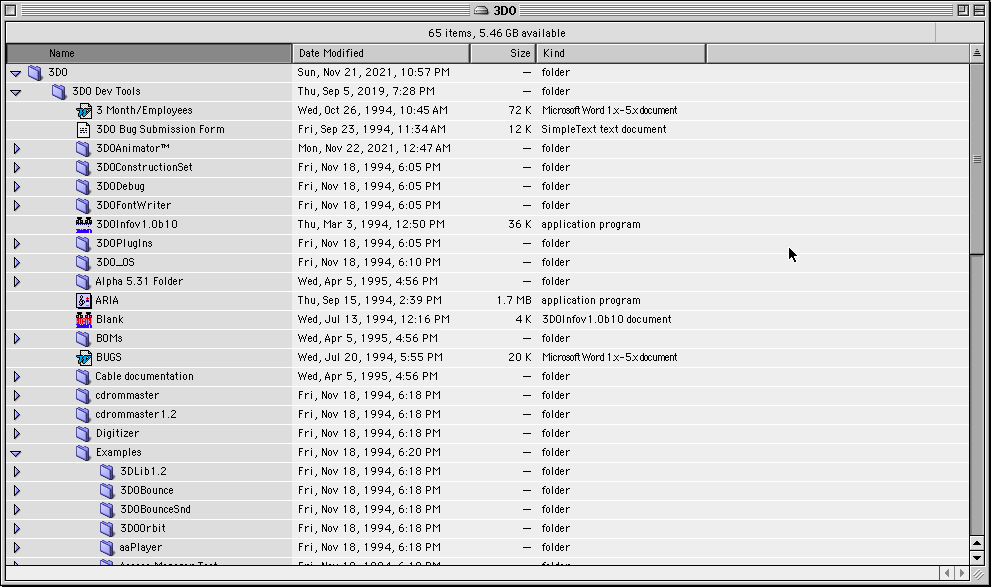Viewport: 991px width, 587px height.
Task: Collapse the 3DO root folder triangle
Action: tap(16, 73)
